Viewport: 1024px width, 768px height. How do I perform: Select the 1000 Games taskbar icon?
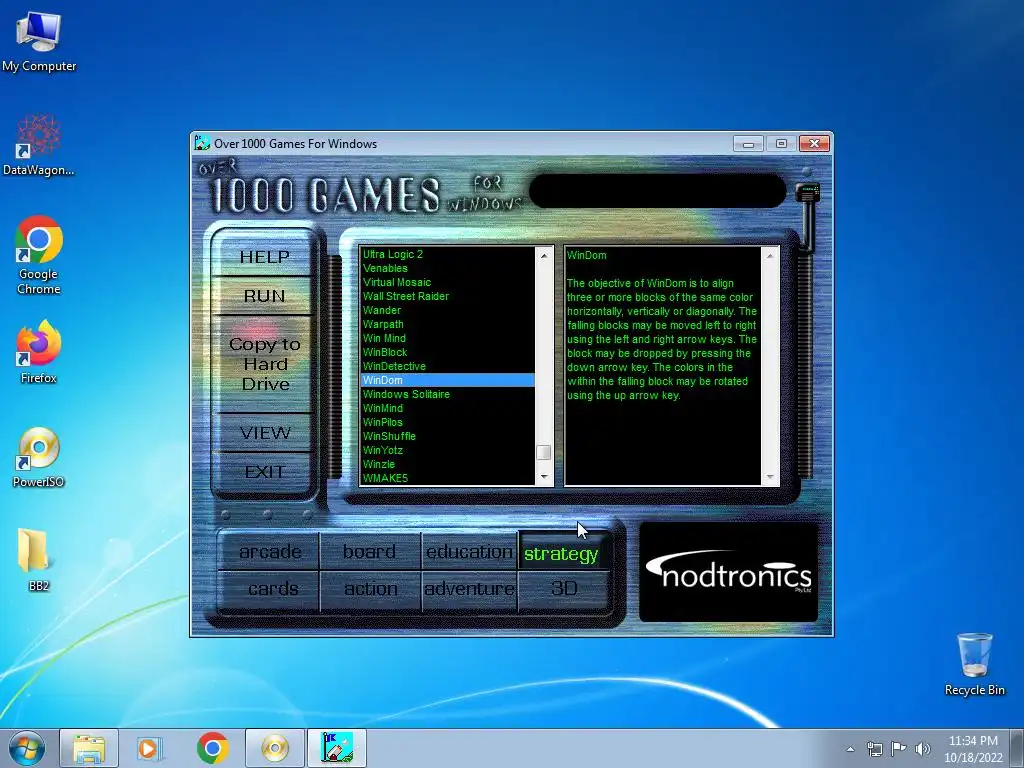point(337,748)
